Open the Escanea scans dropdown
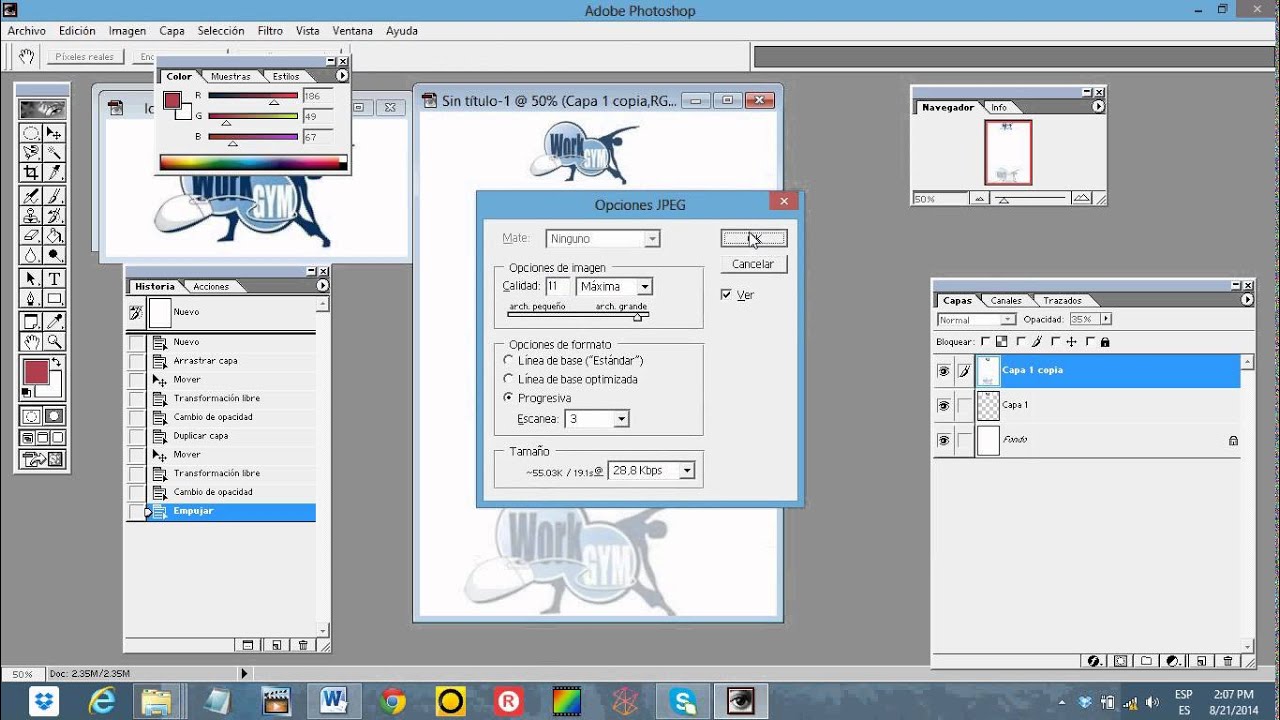The height and width of the screenshot is (720, 1280). [621, 419]
